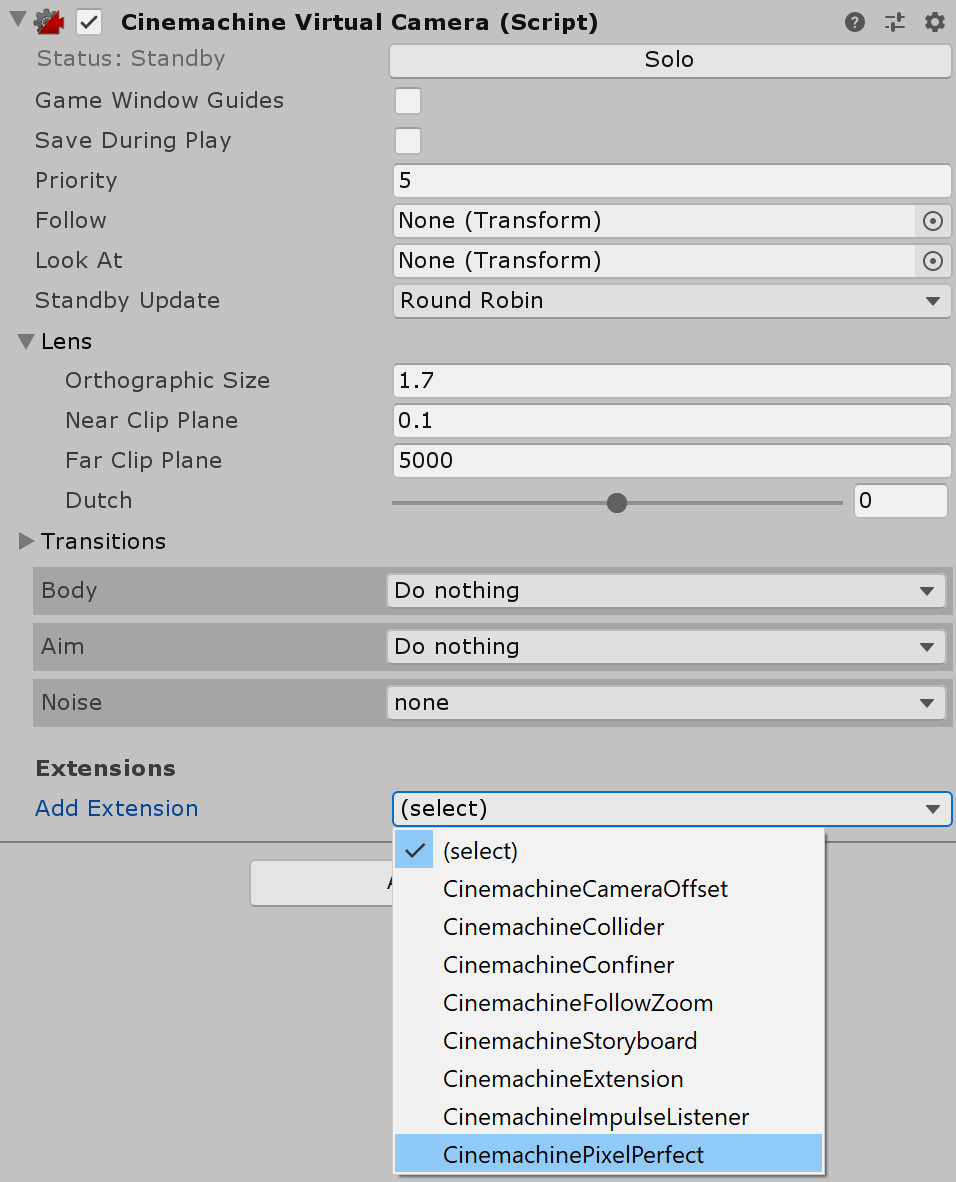This screenshot has height=1182, width=956.
Task: Expand the Transitions section
Action: point(26,542)
